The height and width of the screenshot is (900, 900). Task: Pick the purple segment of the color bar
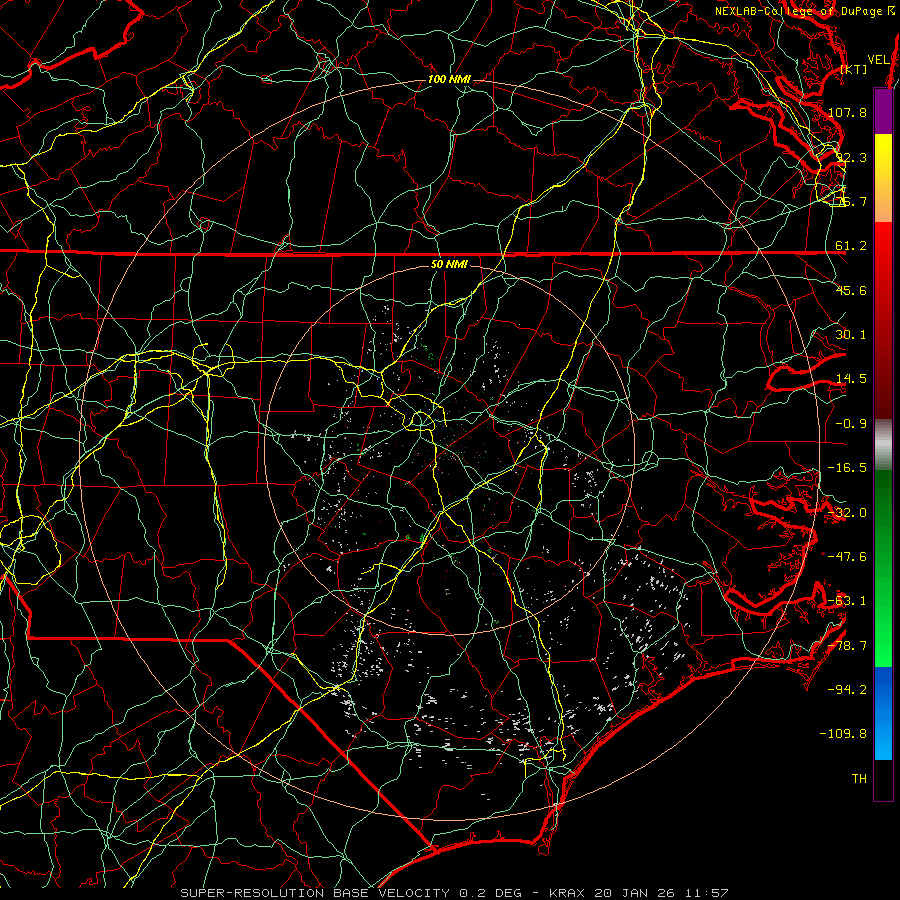[x=883, y=112]
